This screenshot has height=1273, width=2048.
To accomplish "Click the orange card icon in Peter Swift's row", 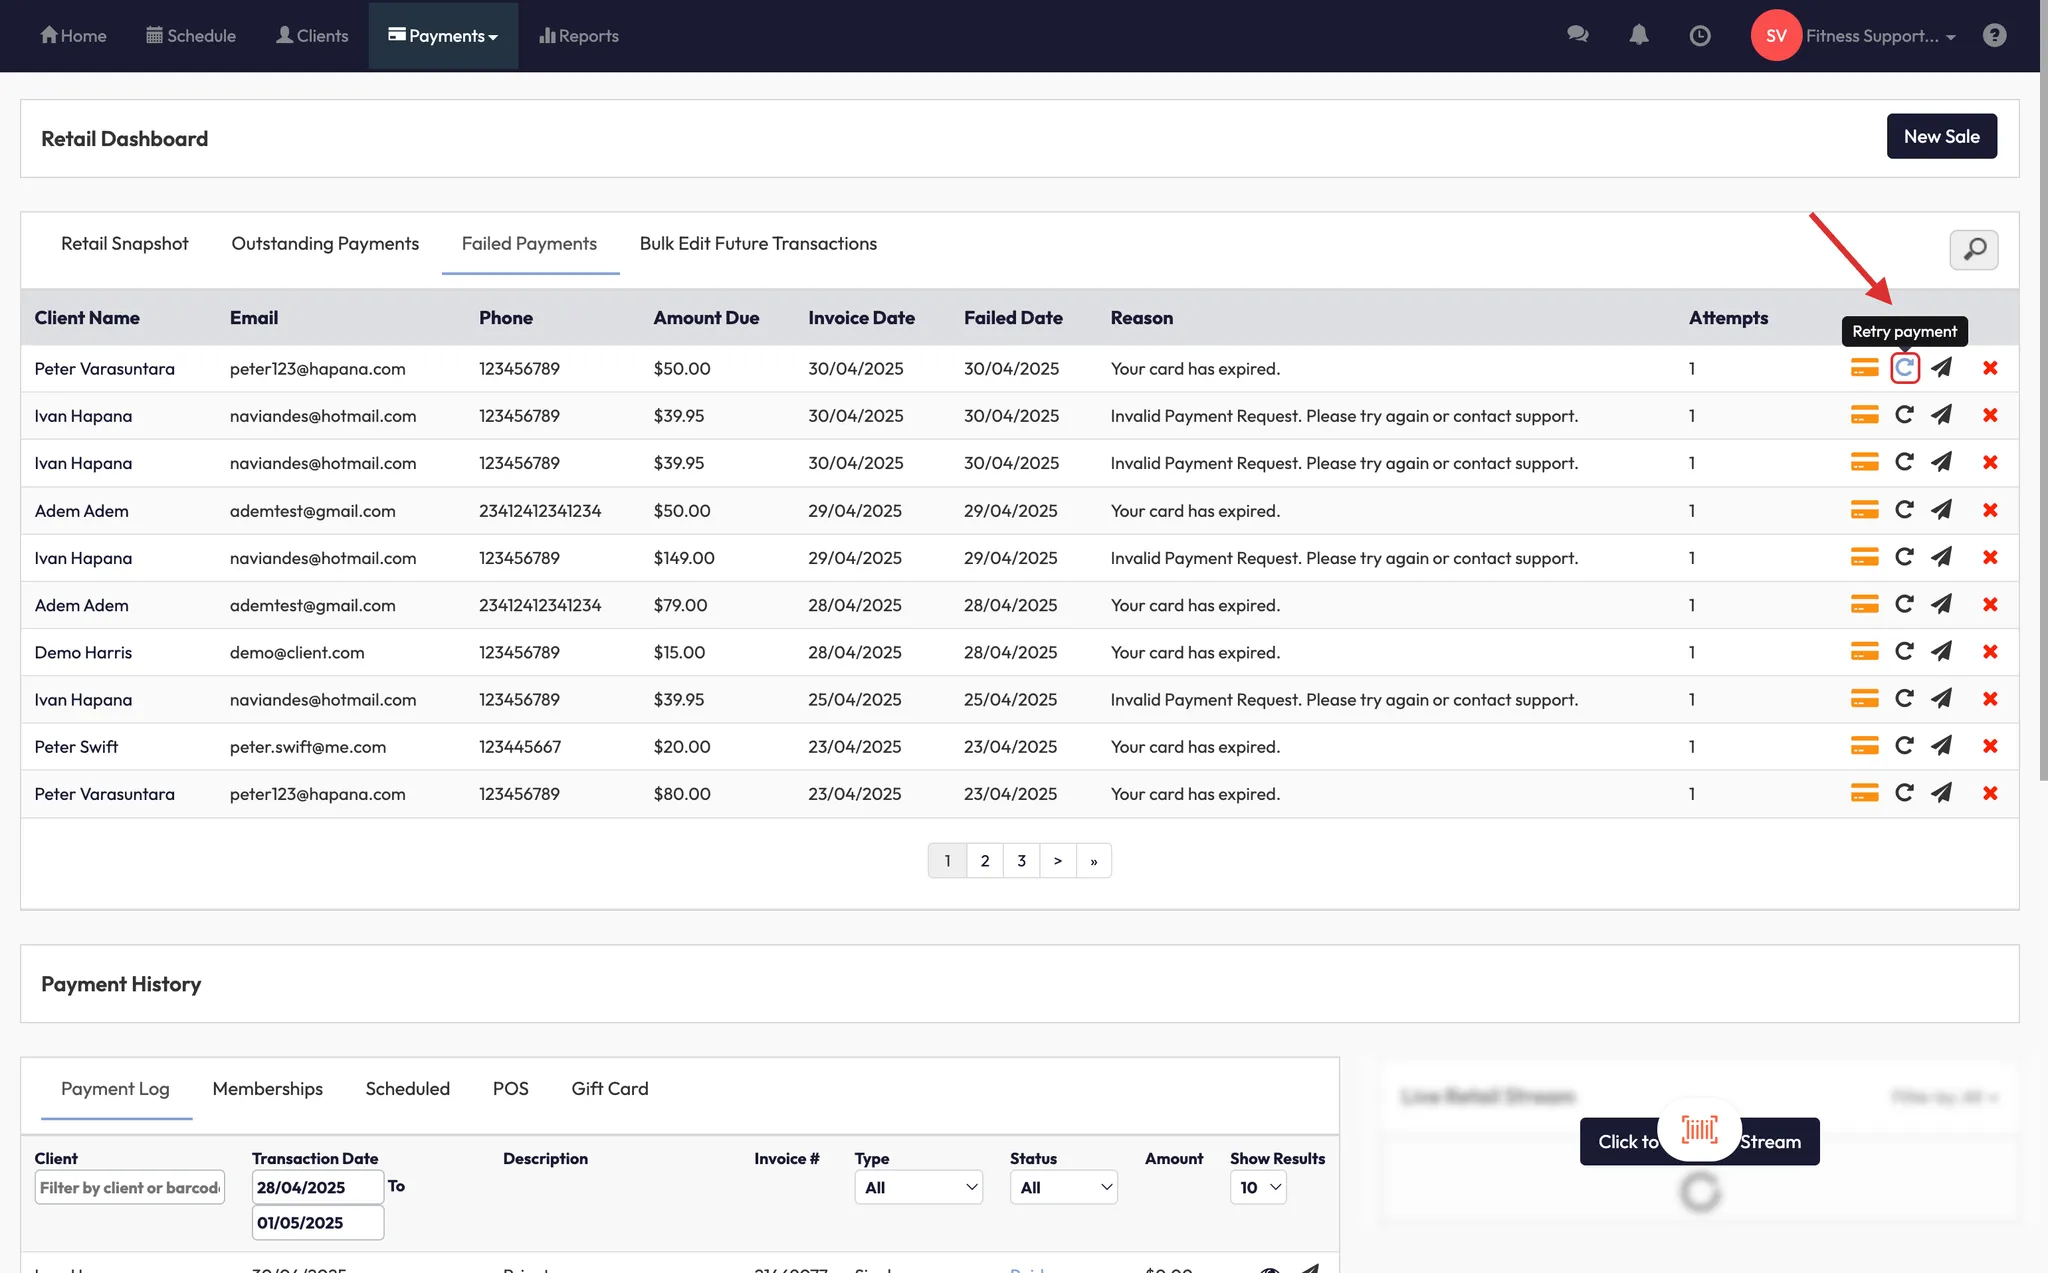I will 1864,746.
